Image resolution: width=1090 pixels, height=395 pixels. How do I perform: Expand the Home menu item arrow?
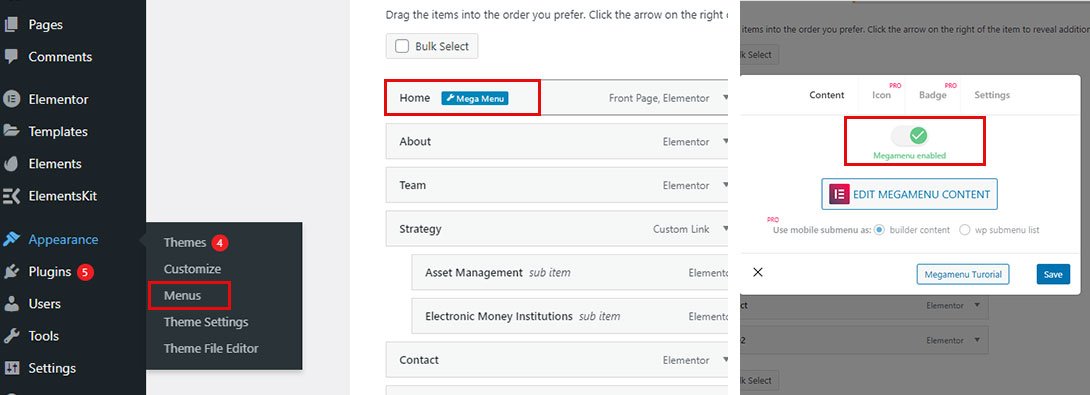(725, 98)
